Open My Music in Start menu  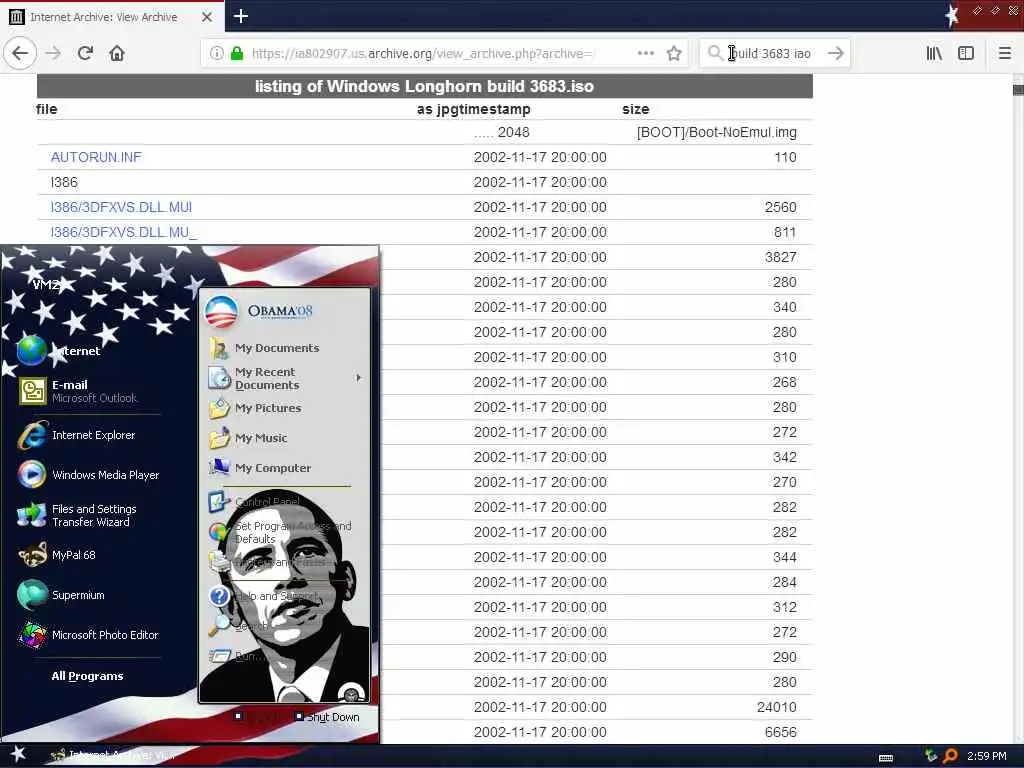coord(248,438)
